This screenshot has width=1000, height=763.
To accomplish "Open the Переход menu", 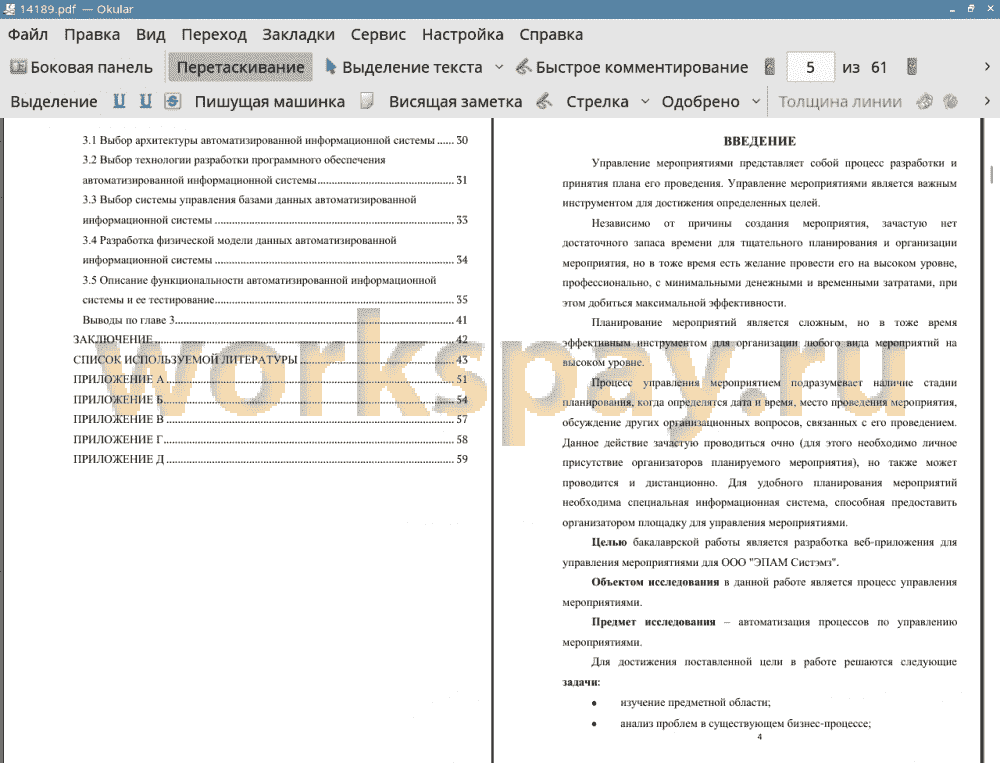I will pos(214,34).
